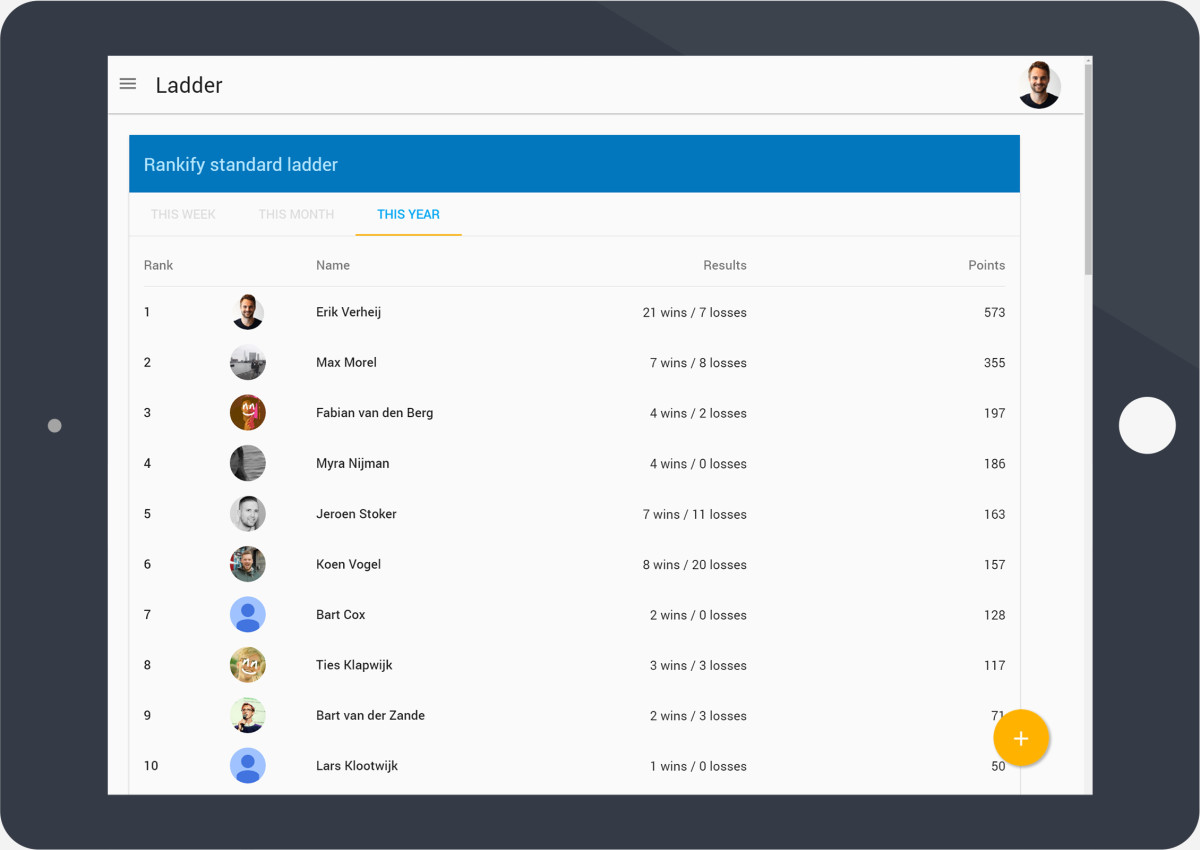Image resolution: width=1200 pixels, height=850 pixels.
Task: Click Ties Klapwijk's avatar
Action: pyautogui.click(x=248, y=665)
